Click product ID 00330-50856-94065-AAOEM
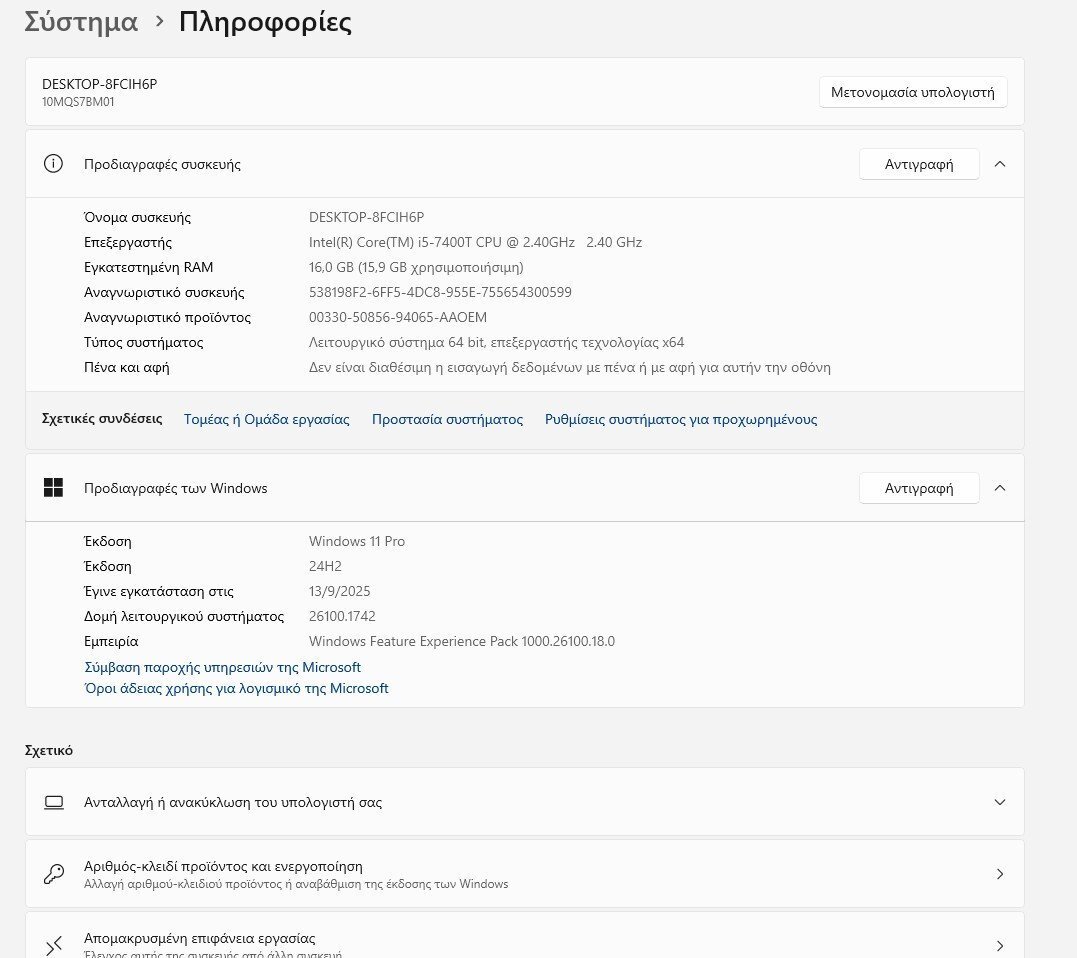This screenshot has height=958, width=1077. point(398,317)
